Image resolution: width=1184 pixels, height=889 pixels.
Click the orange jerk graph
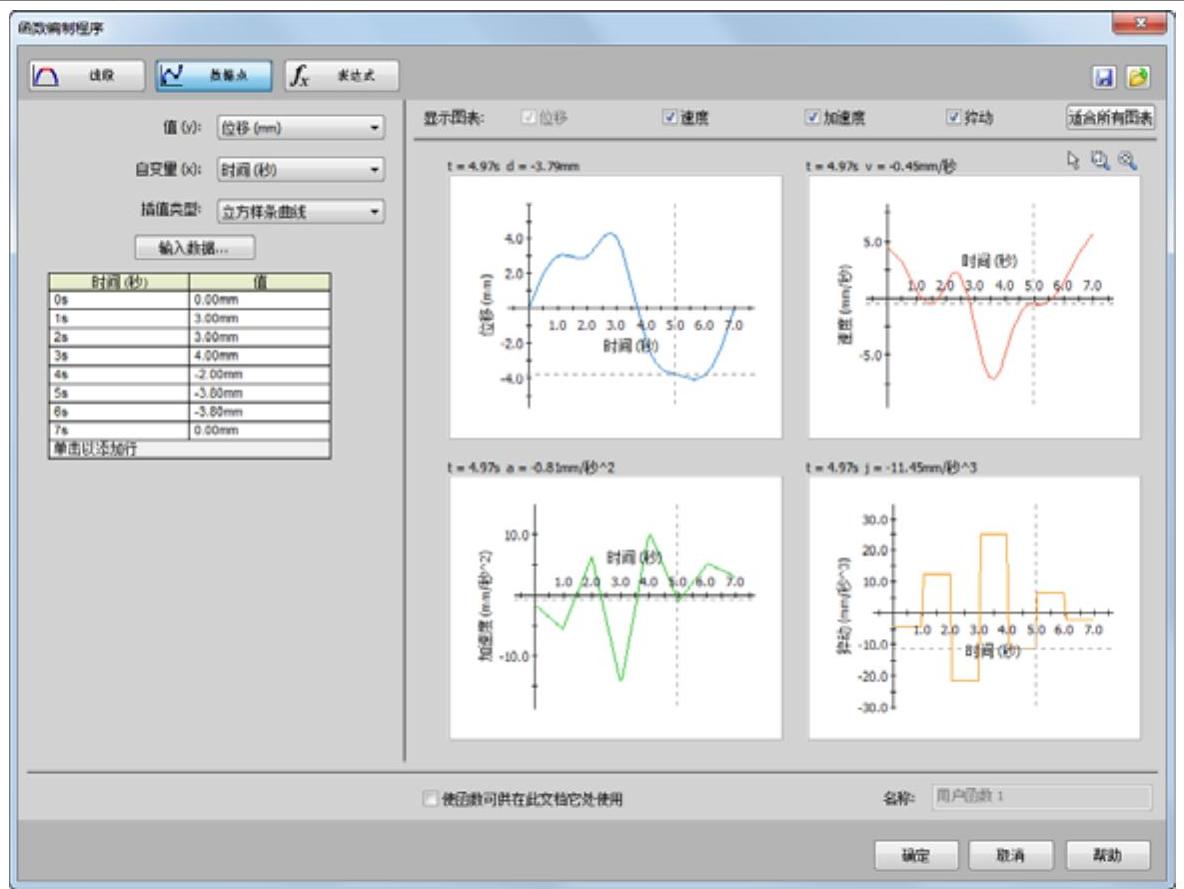pos(974,607)
